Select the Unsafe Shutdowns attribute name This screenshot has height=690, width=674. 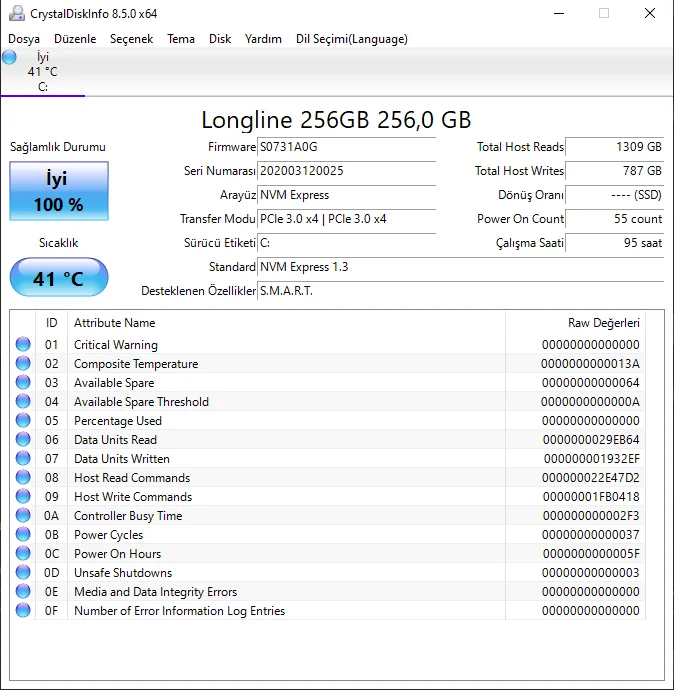click(x=123, y=573)
